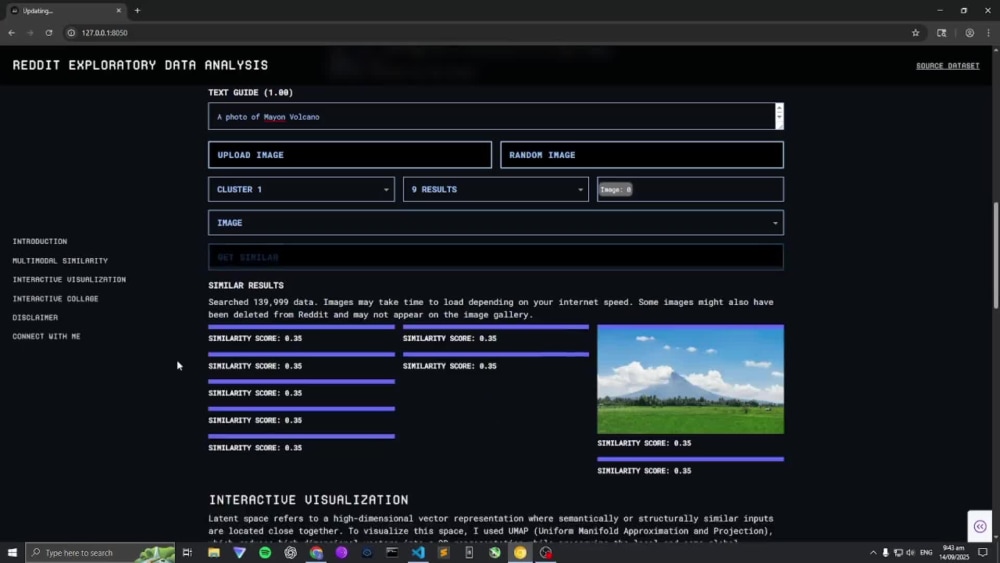Open Spotify from the taskbar
This screenshot has width=1000, height=563.
coord(265,552)
